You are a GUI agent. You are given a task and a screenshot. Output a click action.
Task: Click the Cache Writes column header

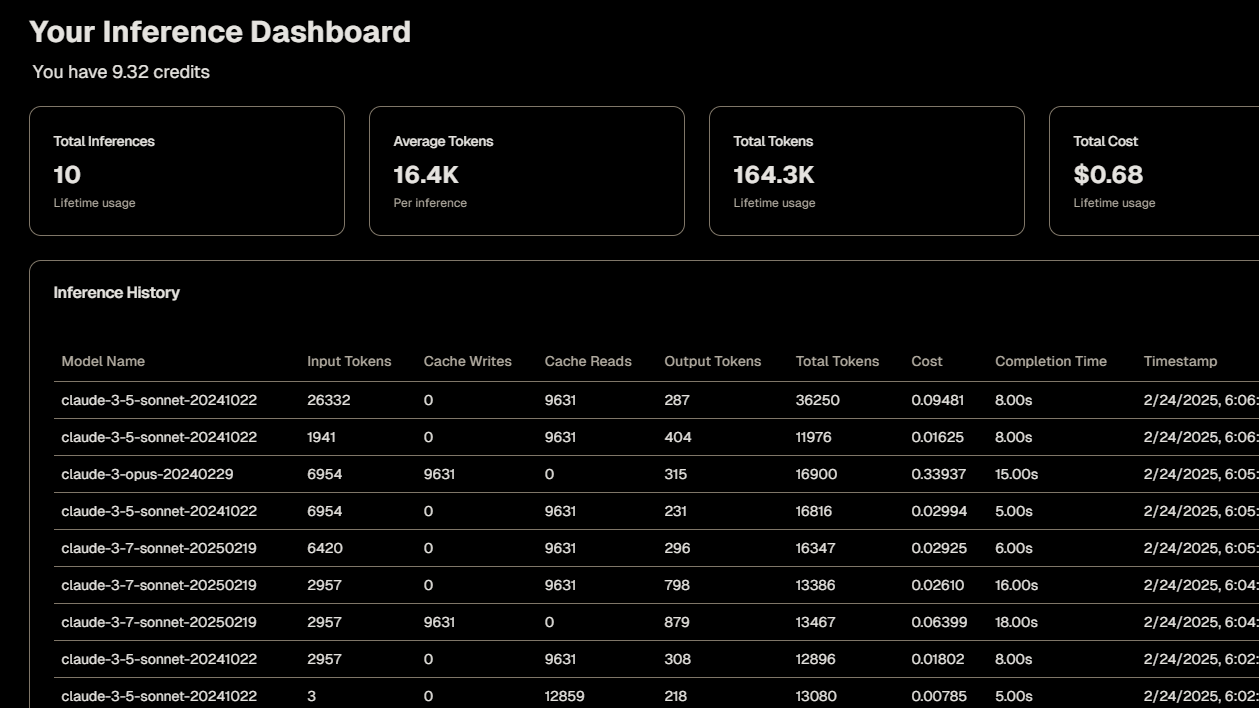click(468, 361)
